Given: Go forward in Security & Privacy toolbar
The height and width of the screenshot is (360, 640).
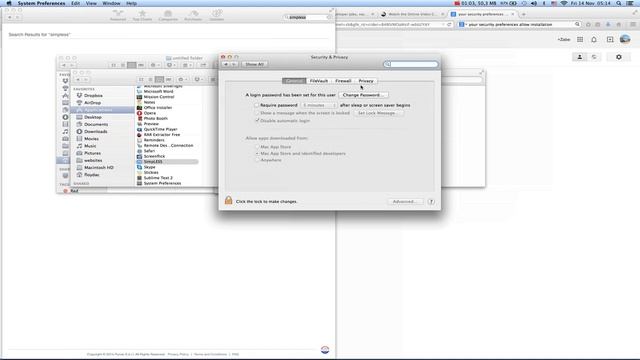Looking at the screenshot, I should 234,64.
